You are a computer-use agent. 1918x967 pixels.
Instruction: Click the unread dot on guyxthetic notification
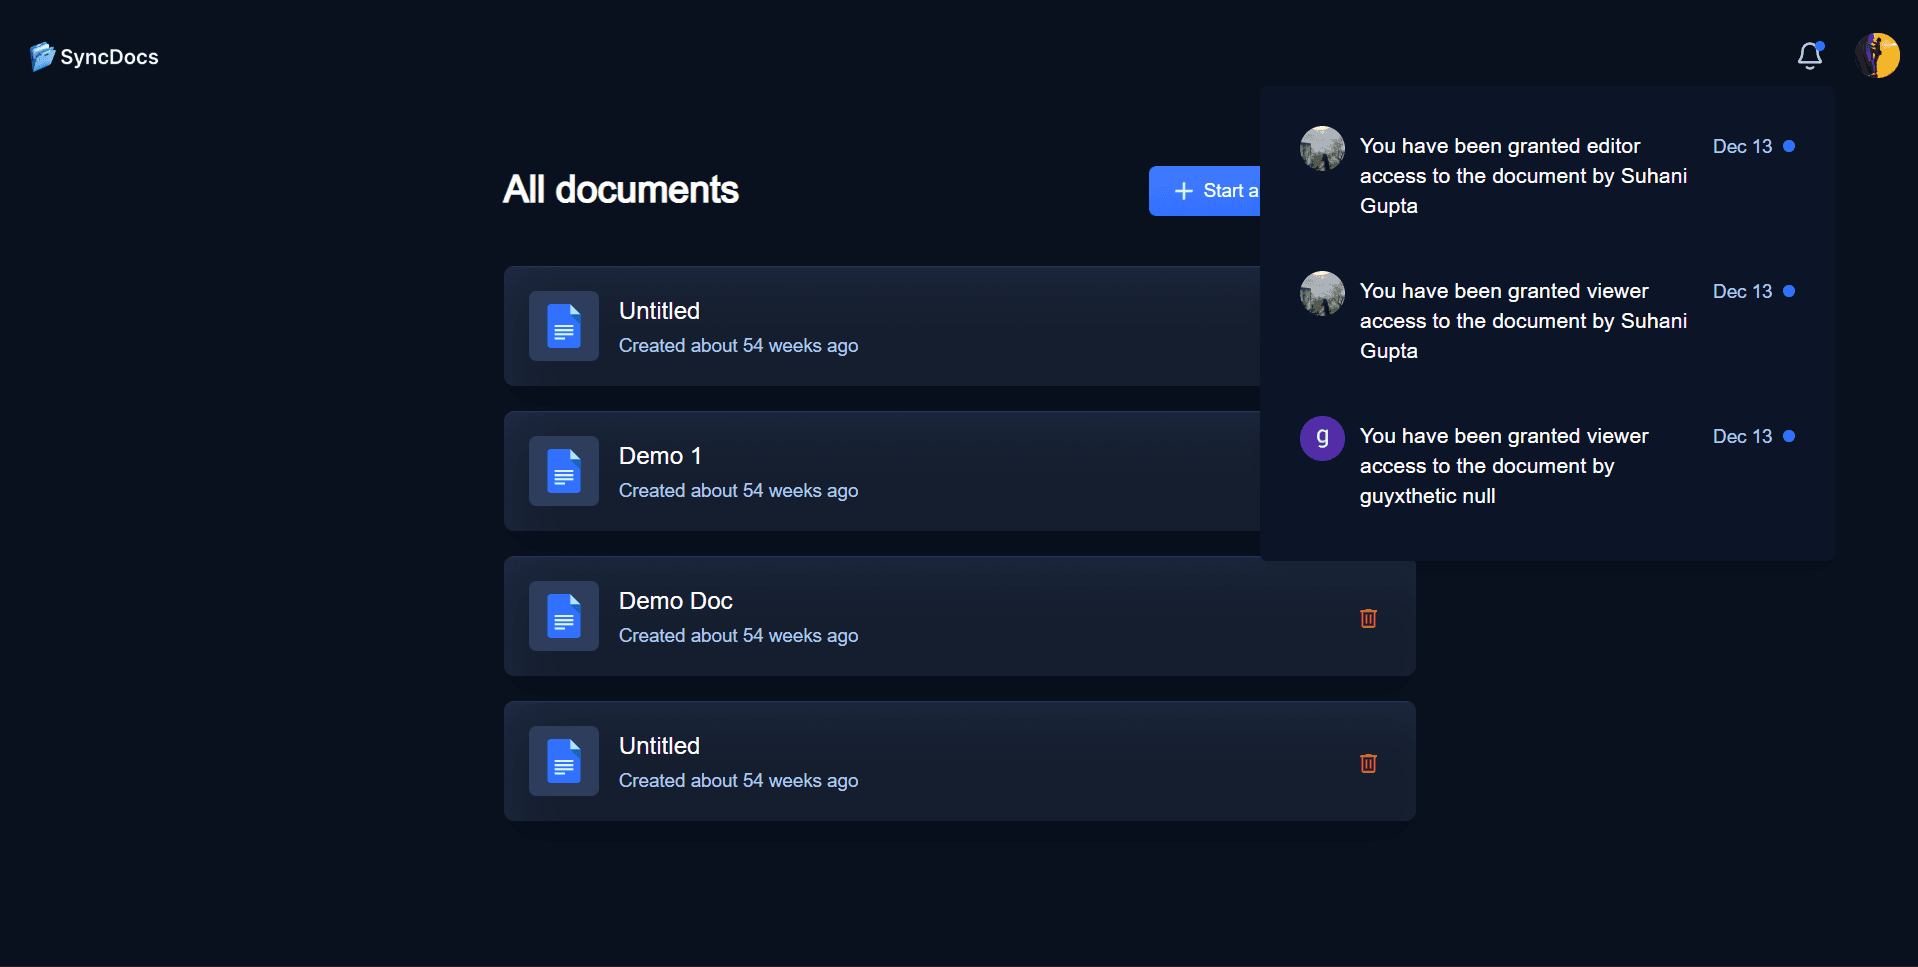(1789, 436)
